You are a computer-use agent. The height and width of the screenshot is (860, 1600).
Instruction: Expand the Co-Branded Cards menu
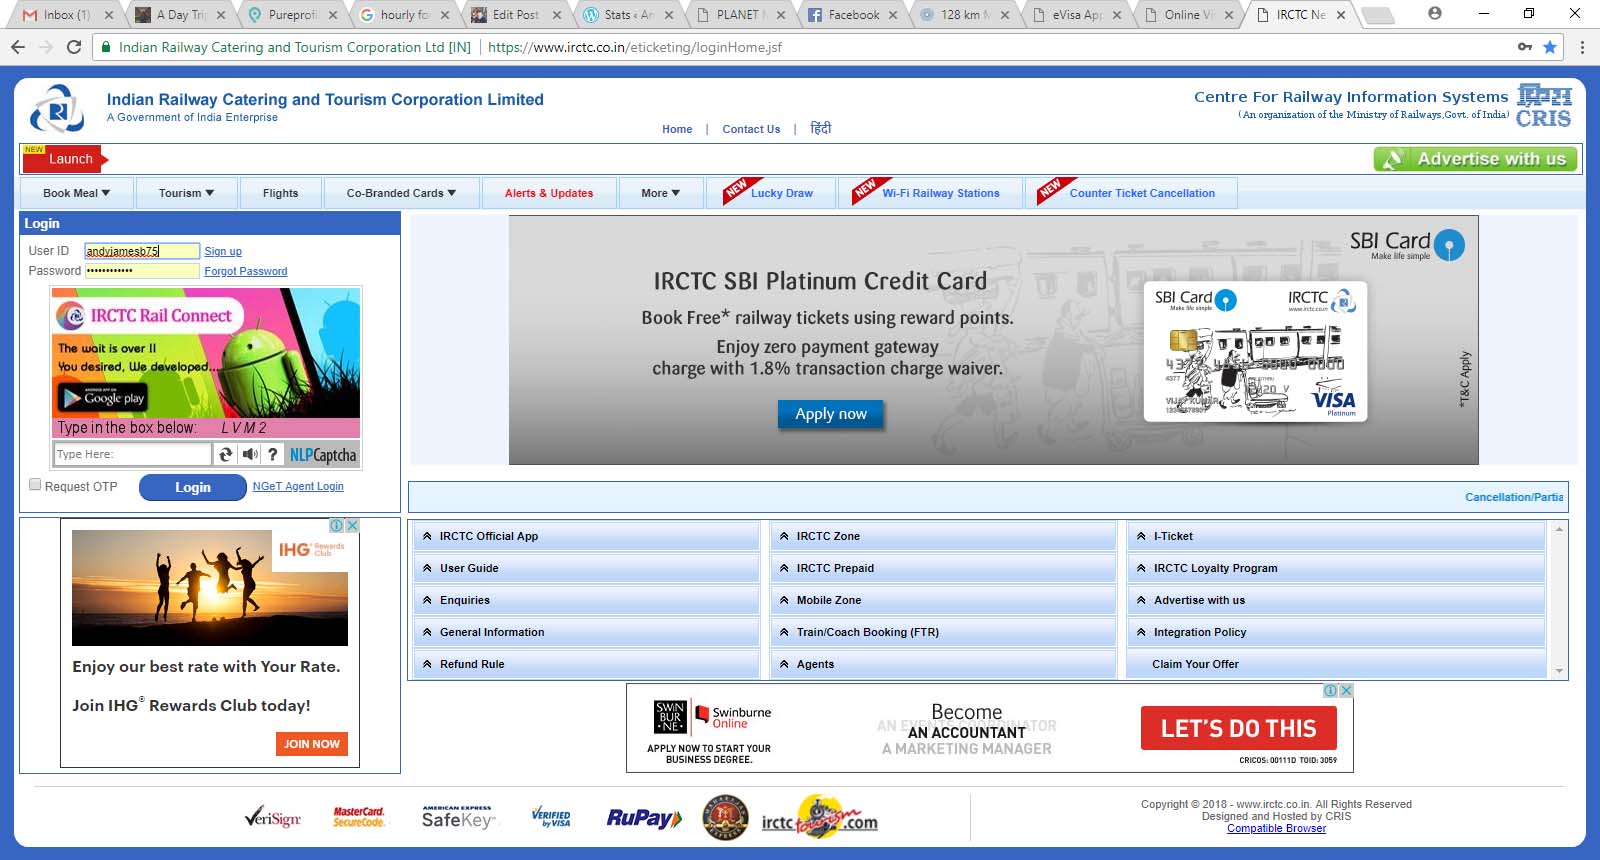pos(401,193)
